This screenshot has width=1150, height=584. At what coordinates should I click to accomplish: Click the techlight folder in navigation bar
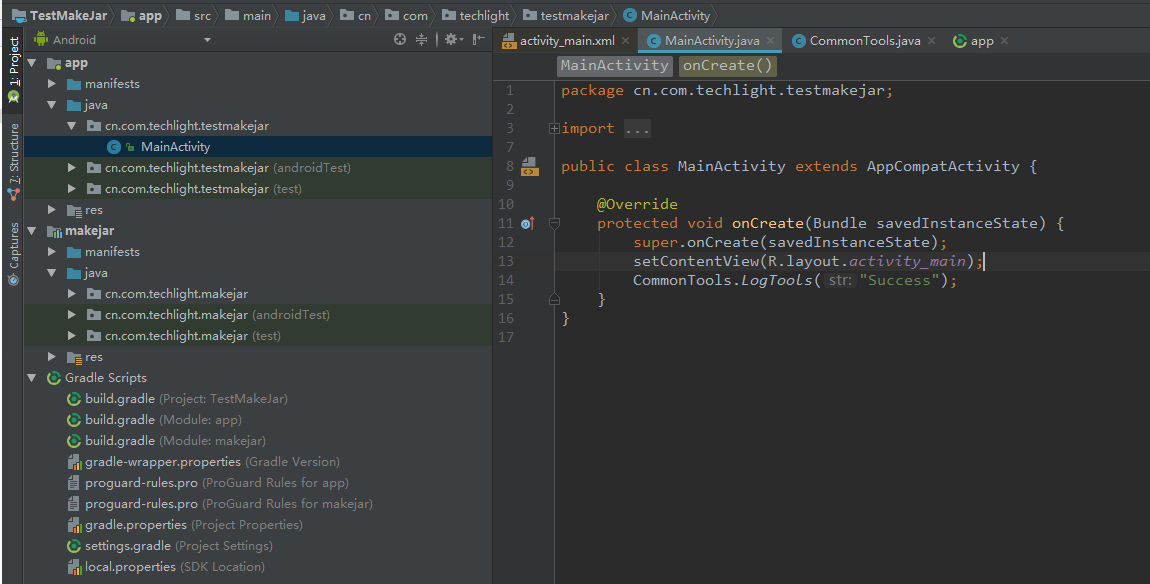476,15
